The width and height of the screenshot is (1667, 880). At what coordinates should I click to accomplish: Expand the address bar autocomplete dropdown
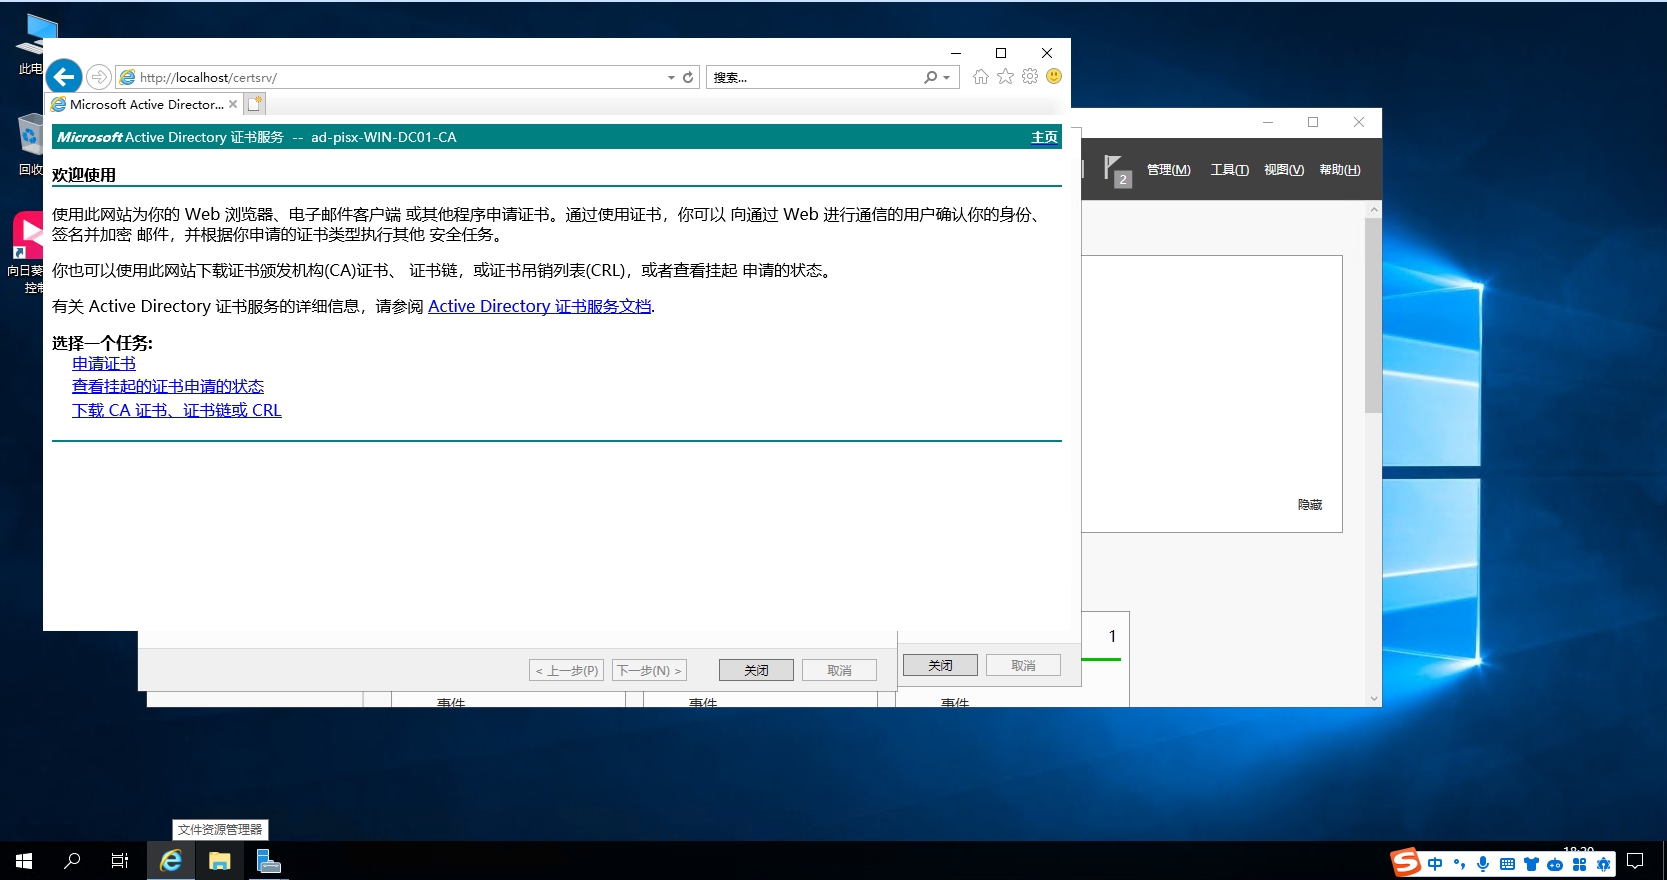point(671,78)
